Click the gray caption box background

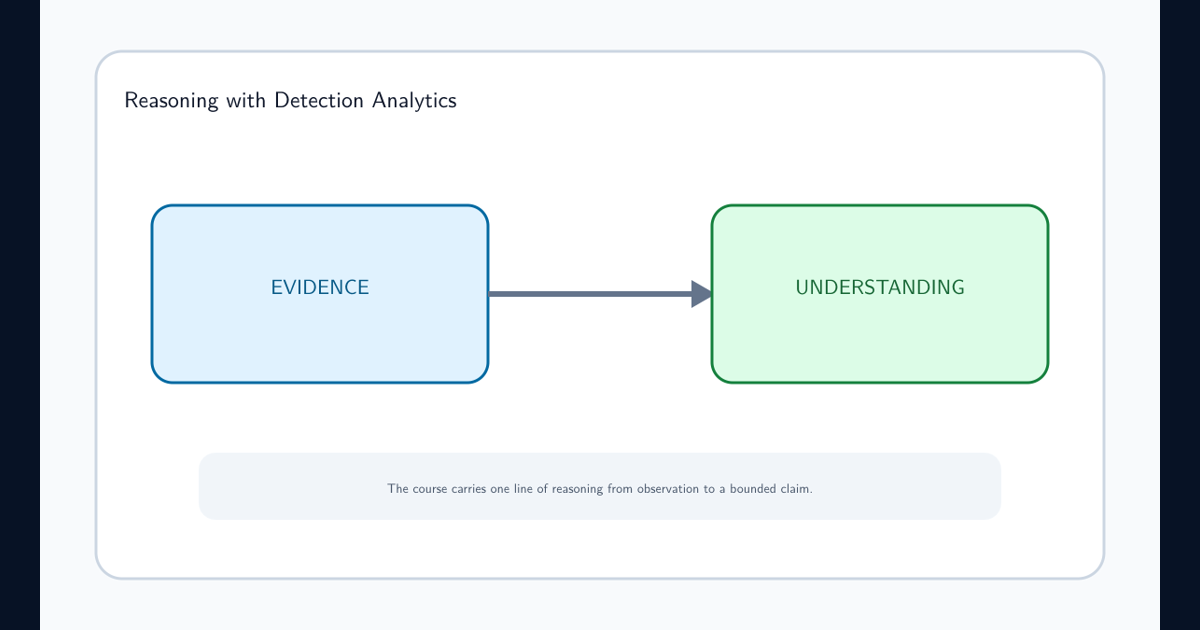click(600, 510)
